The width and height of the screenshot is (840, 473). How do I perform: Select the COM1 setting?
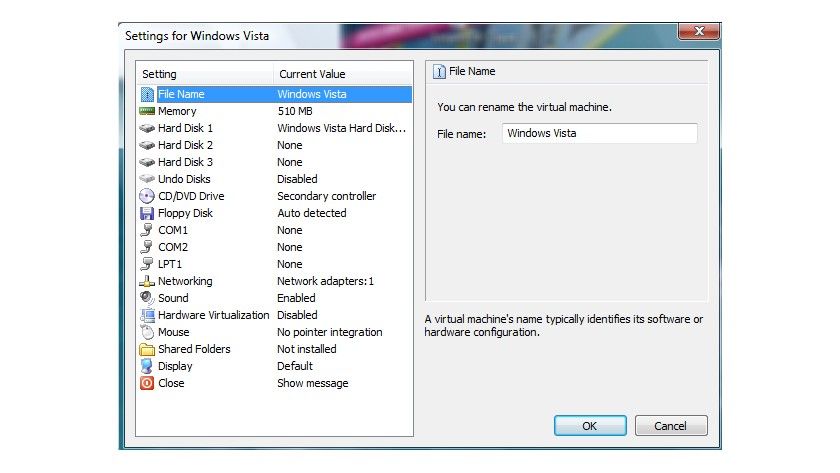[173, 230]
